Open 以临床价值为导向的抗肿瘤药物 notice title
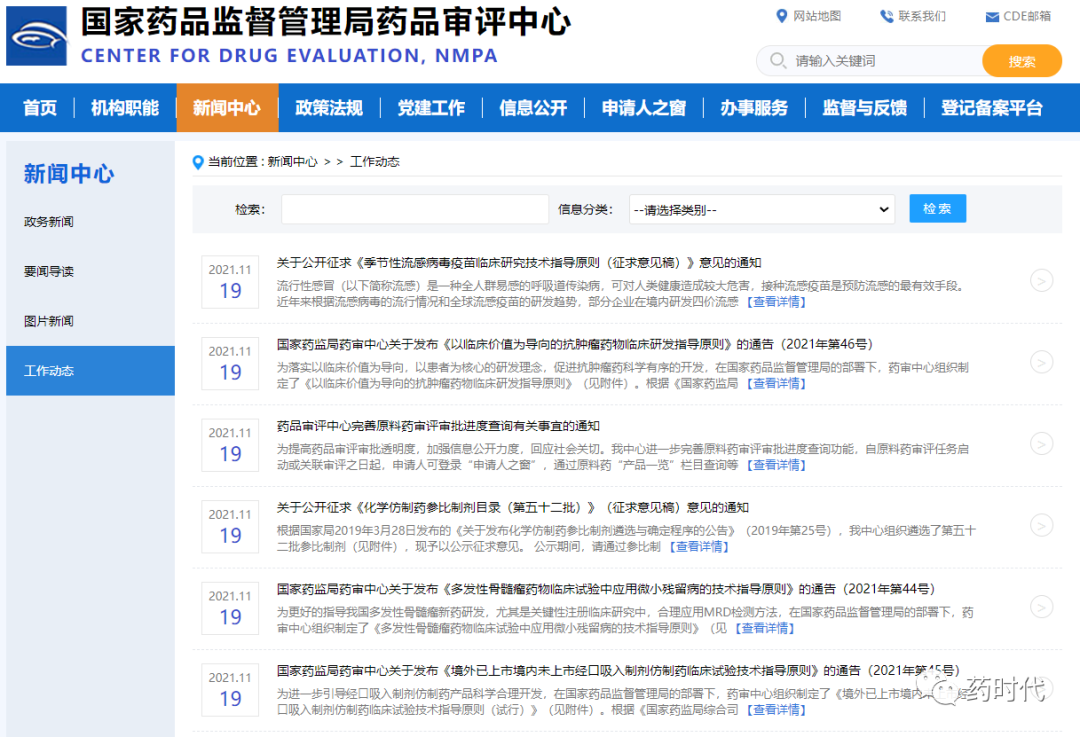The image size is (1080, 737). click(x=575, y=344)
